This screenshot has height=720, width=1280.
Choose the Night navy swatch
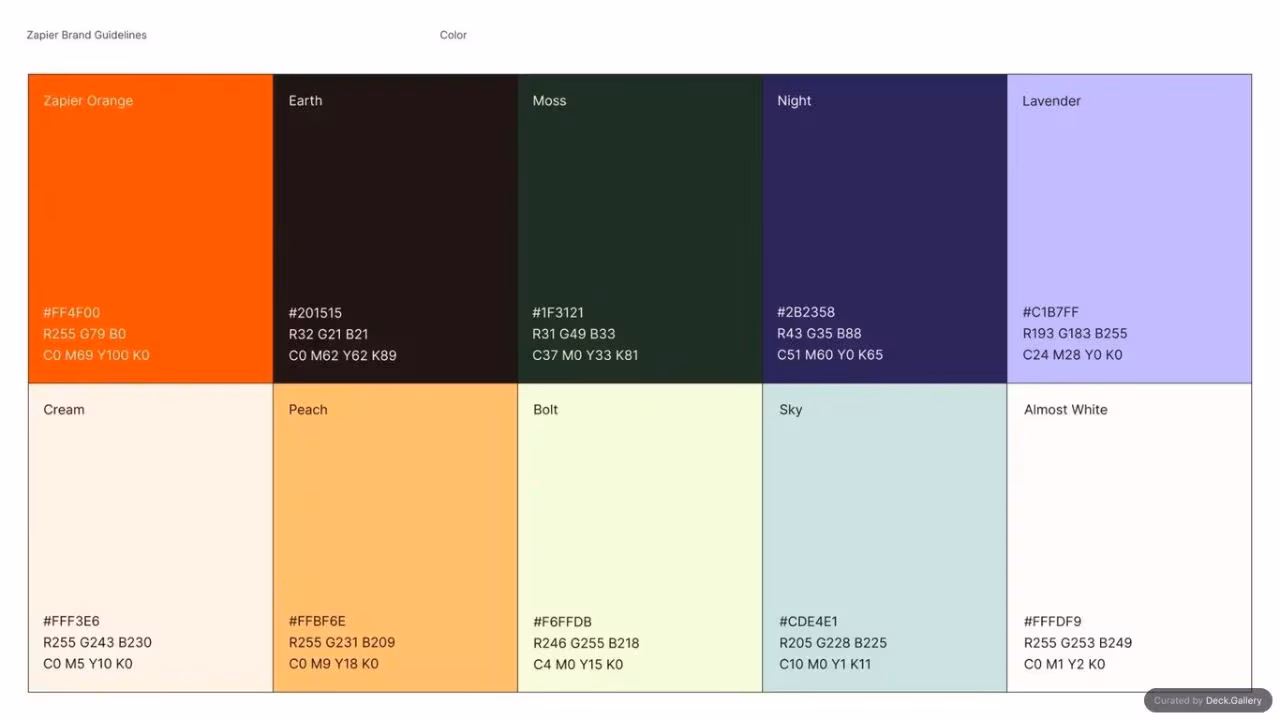(x=885, y=228)
